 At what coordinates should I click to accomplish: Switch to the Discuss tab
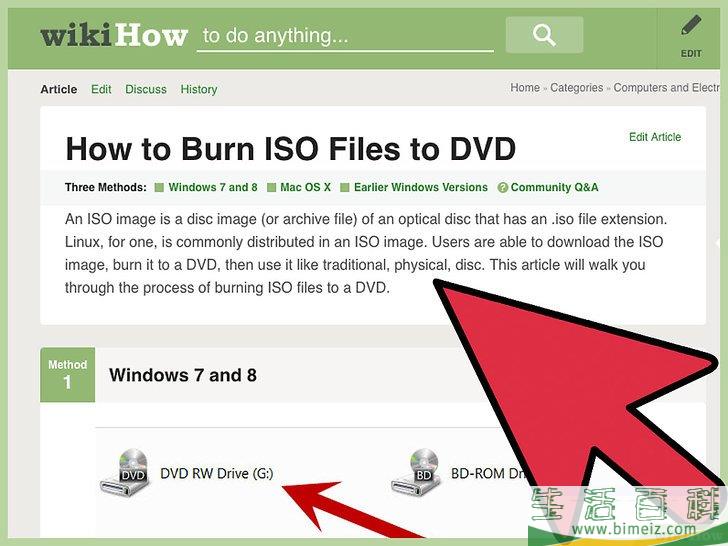click(x=146, y=89)
